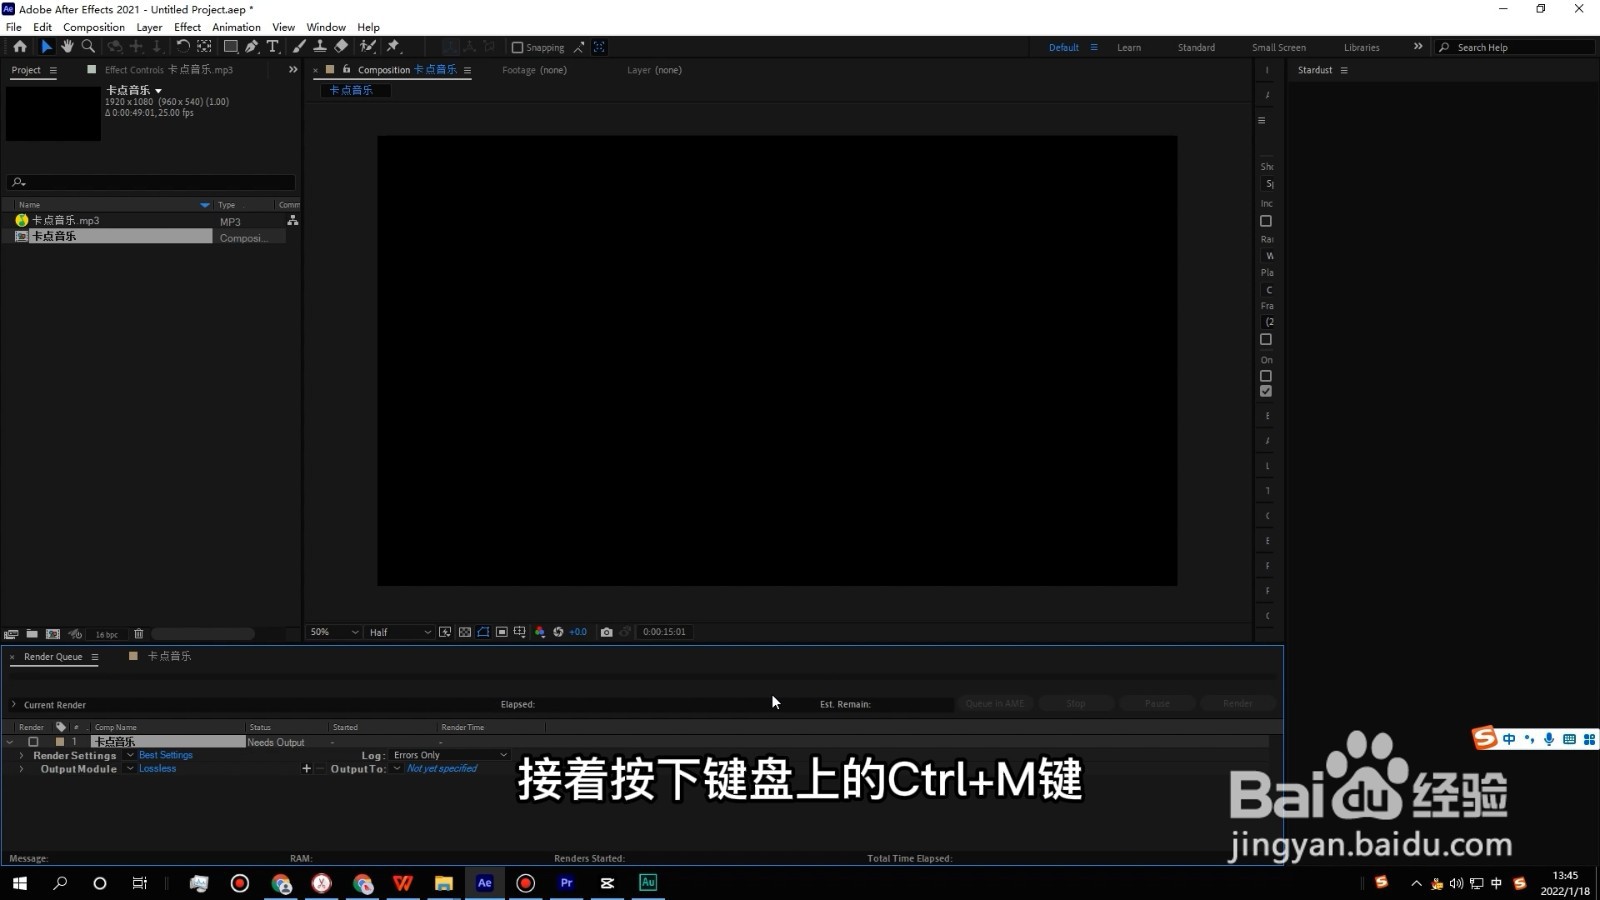Image resolution: width=1600 pixels, height=900 pixels.
Task: Select the Rotation tool
Action: tap(184, 47)
